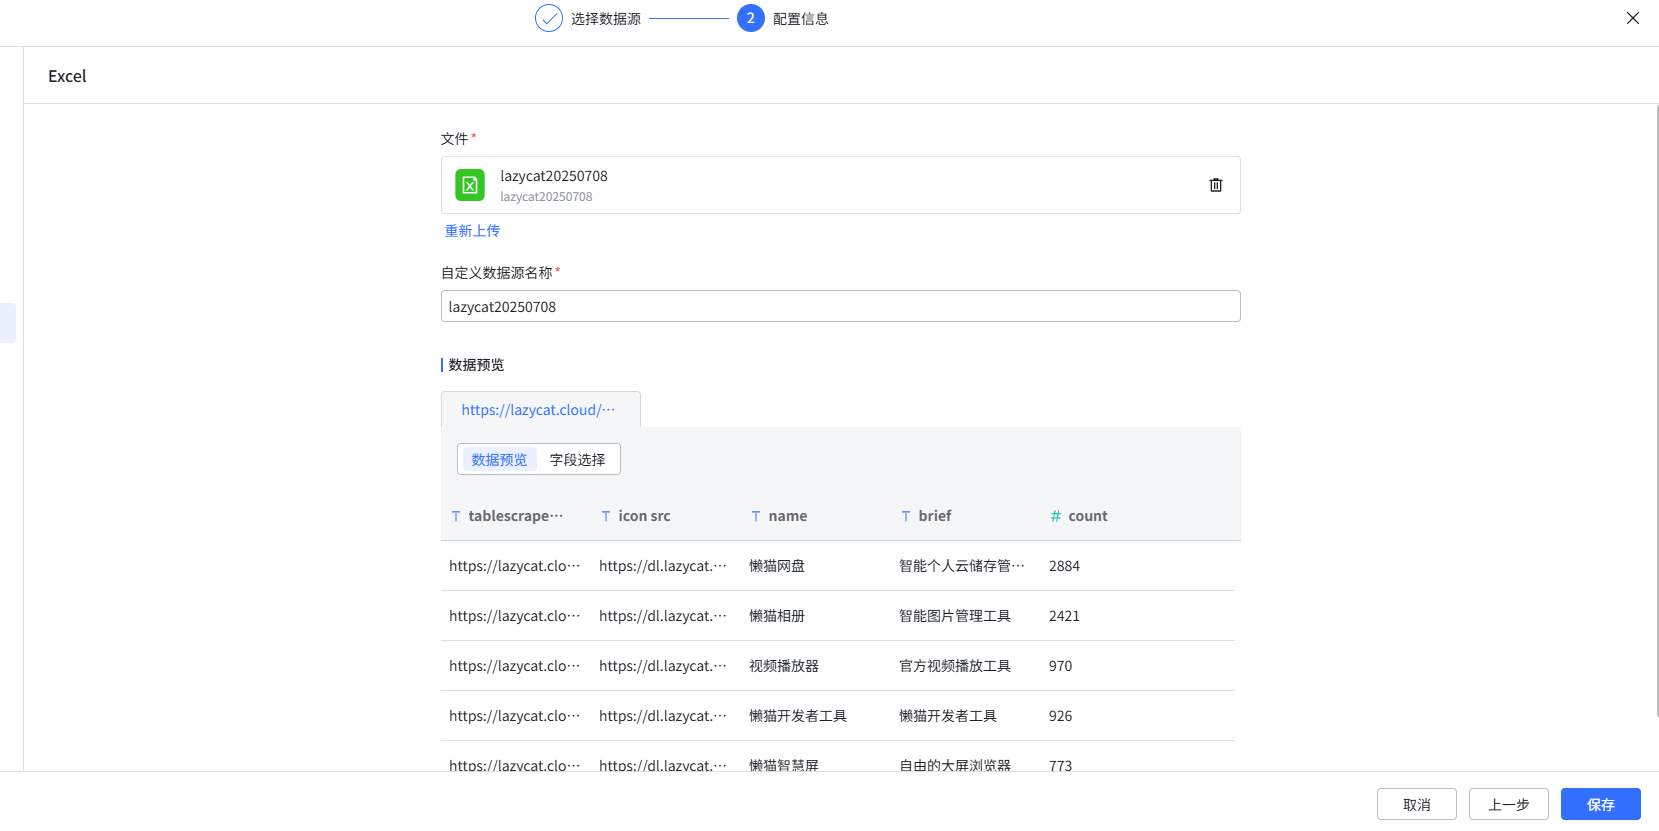1659x831 pixels.
Task: Click the icon src URL in 懒猫网盘 row
Action: 663,566
